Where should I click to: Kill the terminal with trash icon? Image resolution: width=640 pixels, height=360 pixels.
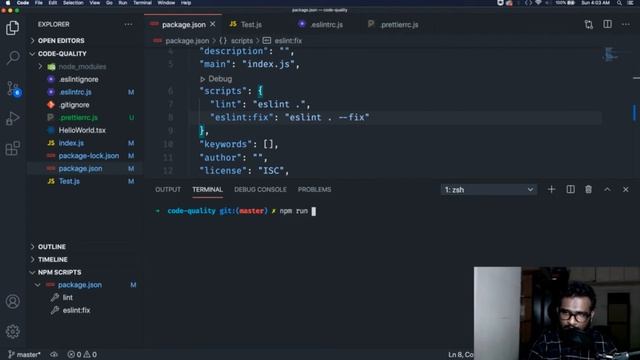(x=588, y=189)
